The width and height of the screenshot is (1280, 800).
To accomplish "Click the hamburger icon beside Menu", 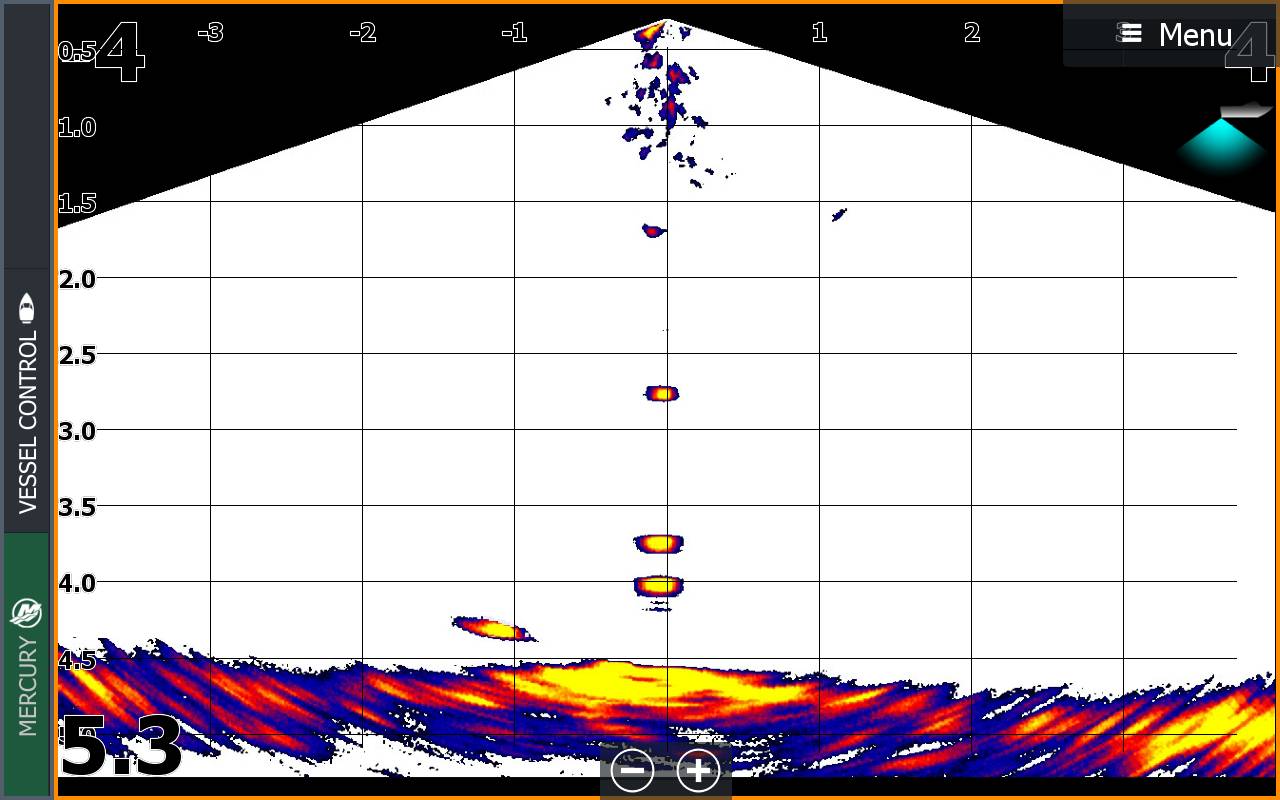I will click(1131, 35).
